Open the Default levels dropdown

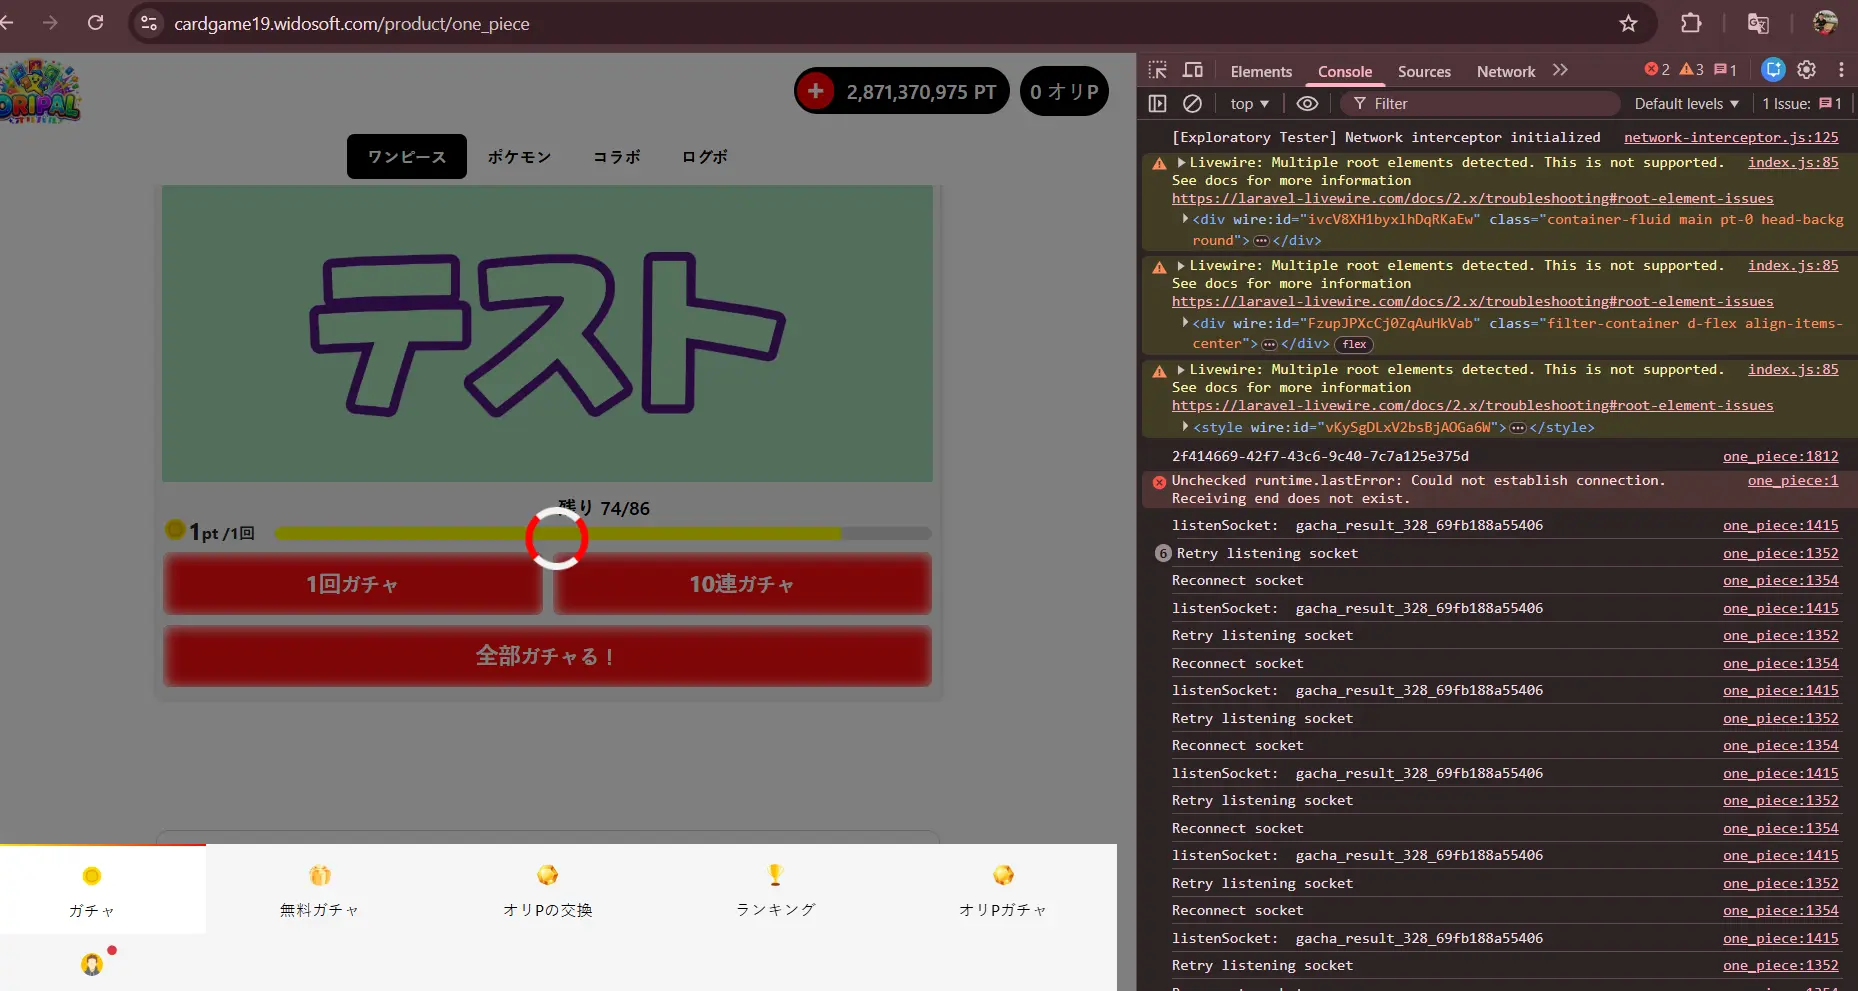point(1686,103)
